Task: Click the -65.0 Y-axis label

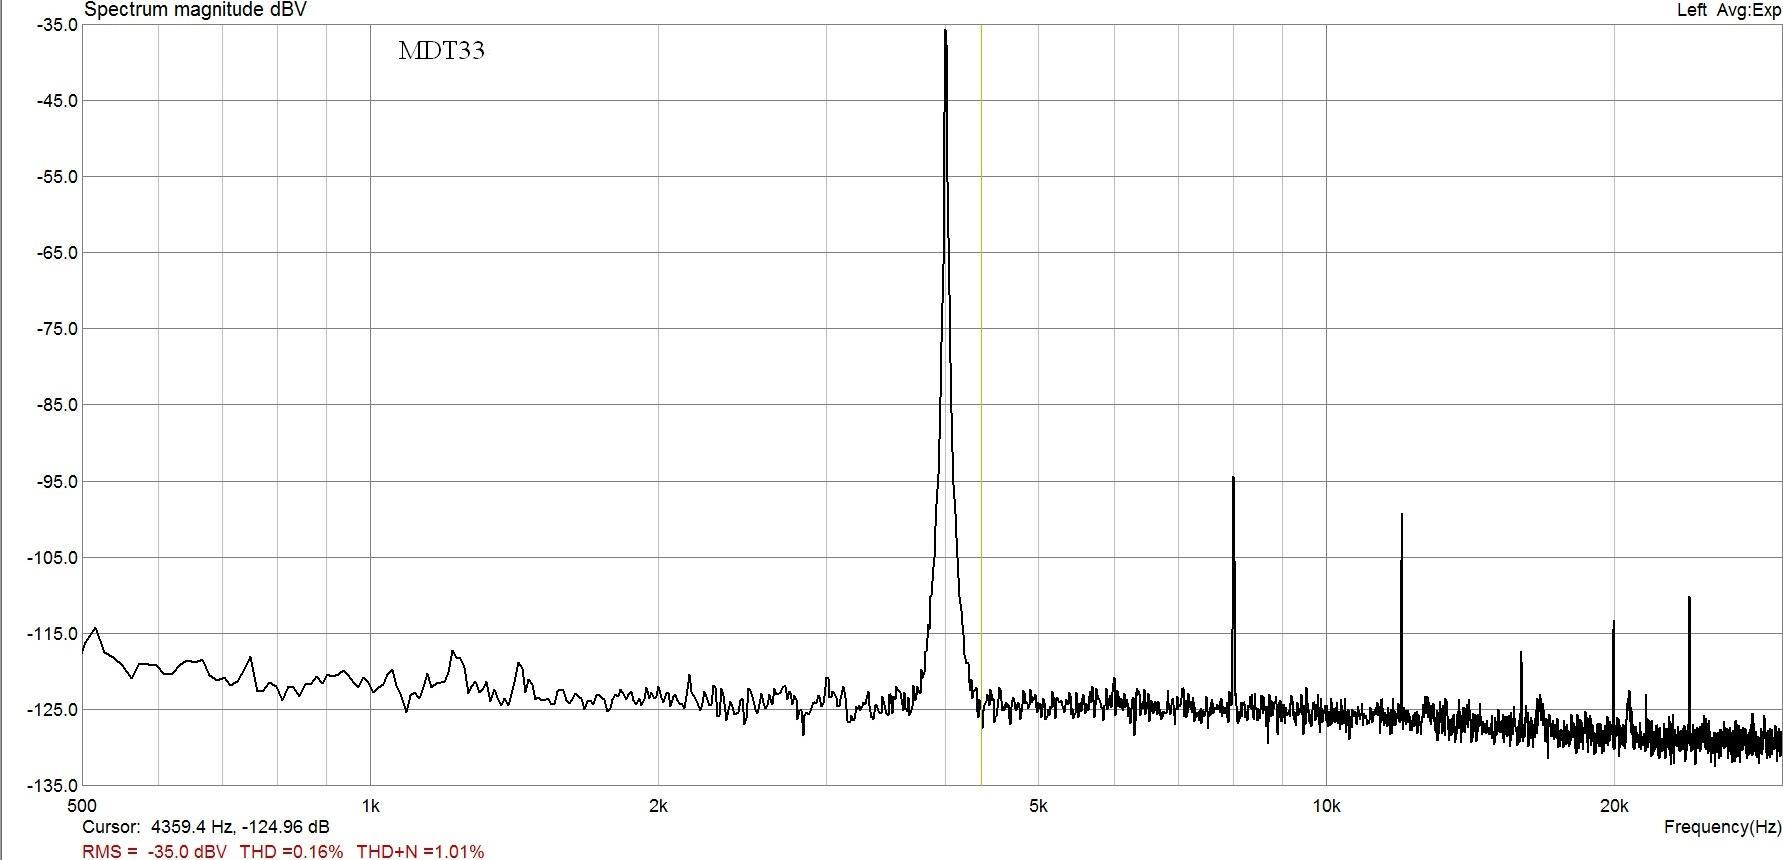Action: coord(56,252)
